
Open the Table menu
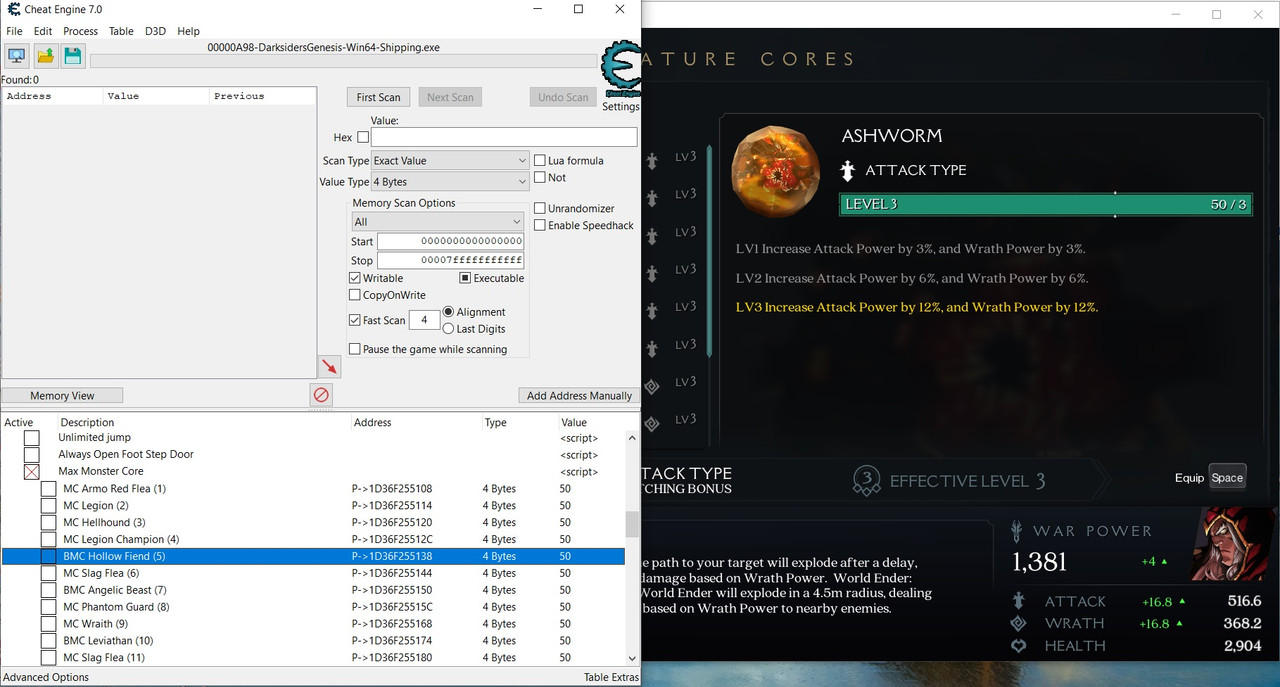point(121,31)
